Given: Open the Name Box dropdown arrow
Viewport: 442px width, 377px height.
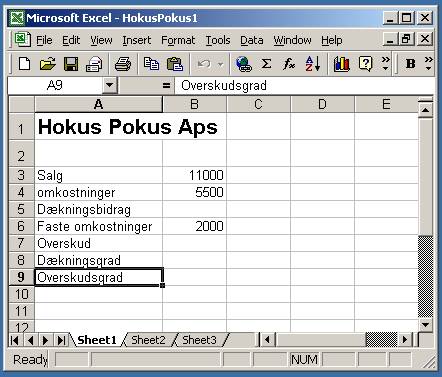Looking at the screenshot, I should click(109, 86).
